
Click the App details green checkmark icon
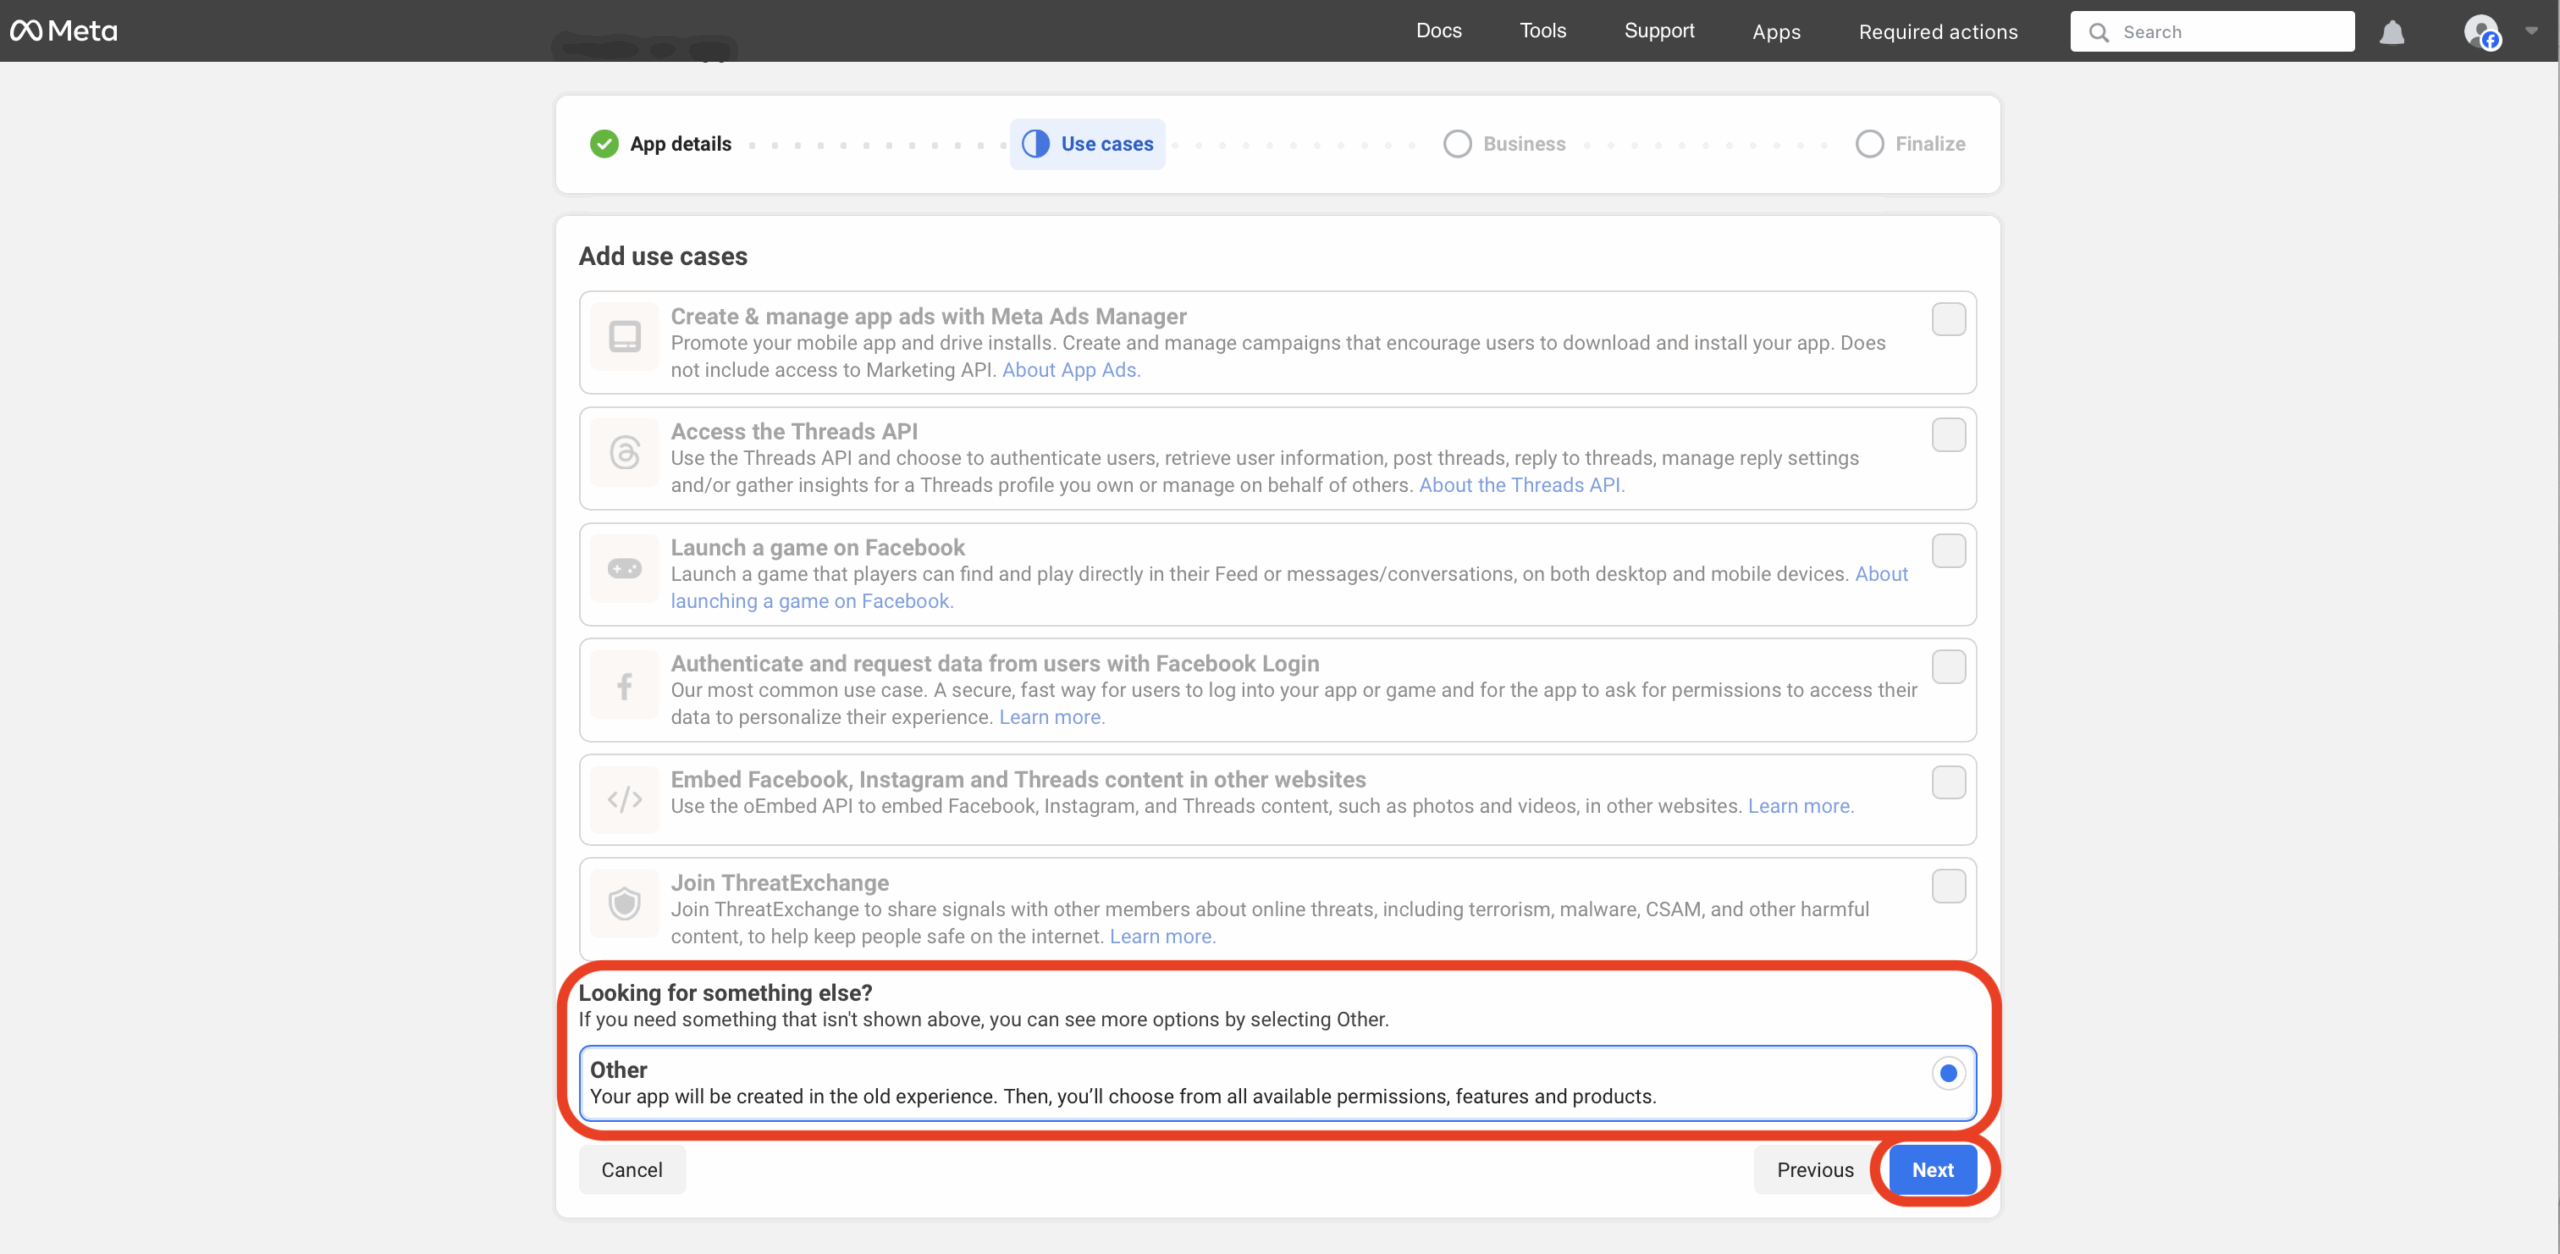point(604,144)
